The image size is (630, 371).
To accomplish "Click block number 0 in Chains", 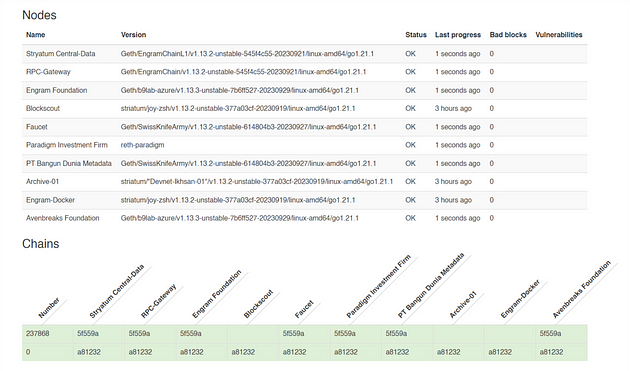I will [x=28, y=352].
